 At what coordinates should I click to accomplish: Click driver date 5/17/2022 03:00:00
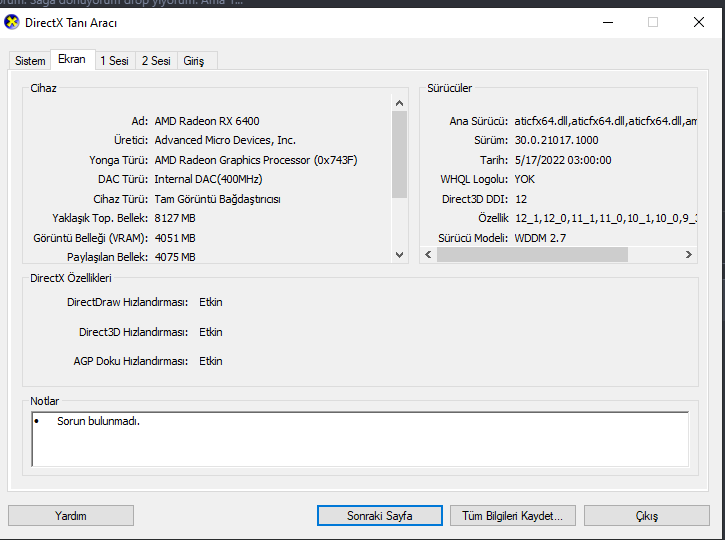563,160
